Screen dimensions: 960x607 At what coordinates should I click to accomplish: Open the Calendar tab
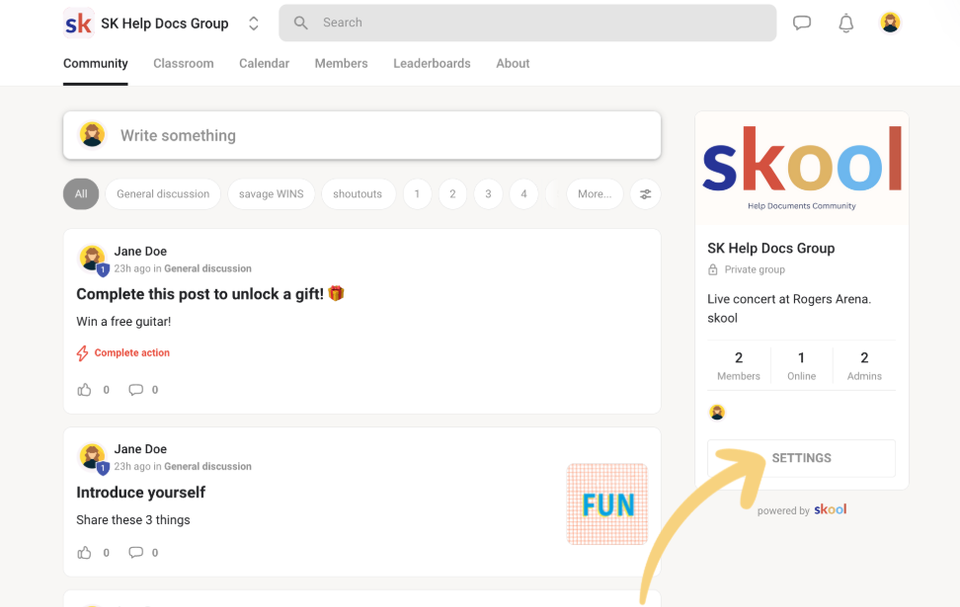pos(264,64)
